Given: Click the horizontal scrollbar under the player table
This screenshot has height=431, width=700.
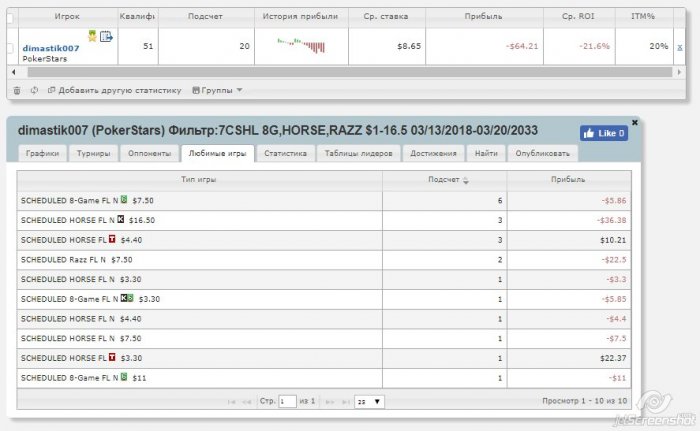Looking at the screenshot, I should 350,72.
